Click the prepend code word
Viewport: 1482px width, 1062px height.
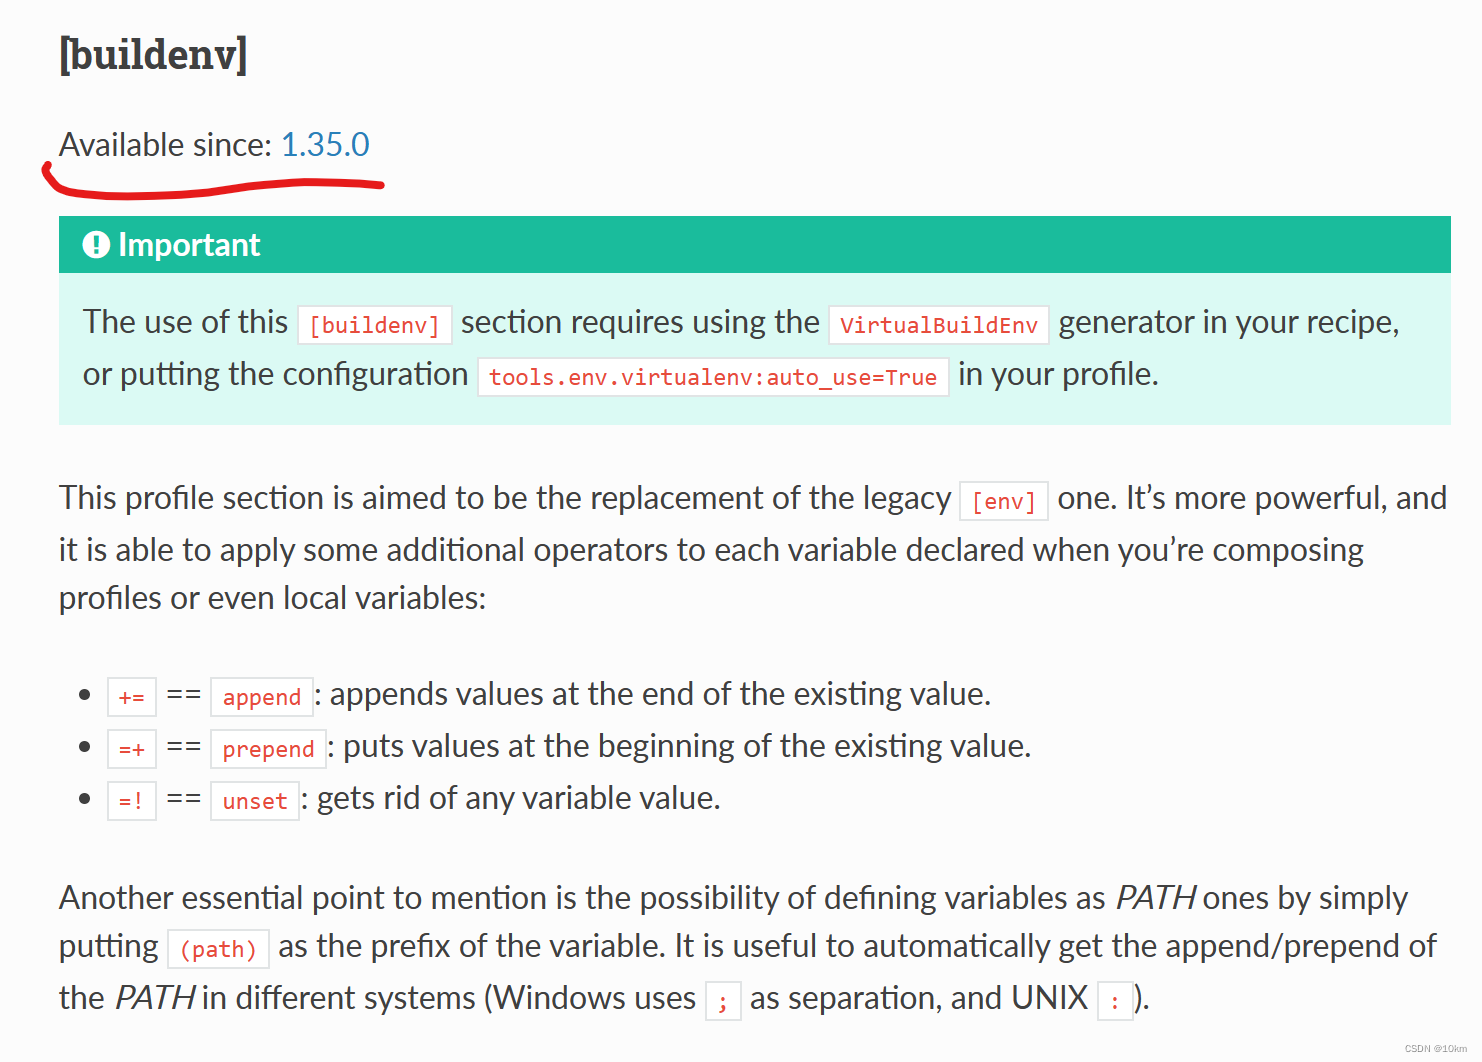268,749
